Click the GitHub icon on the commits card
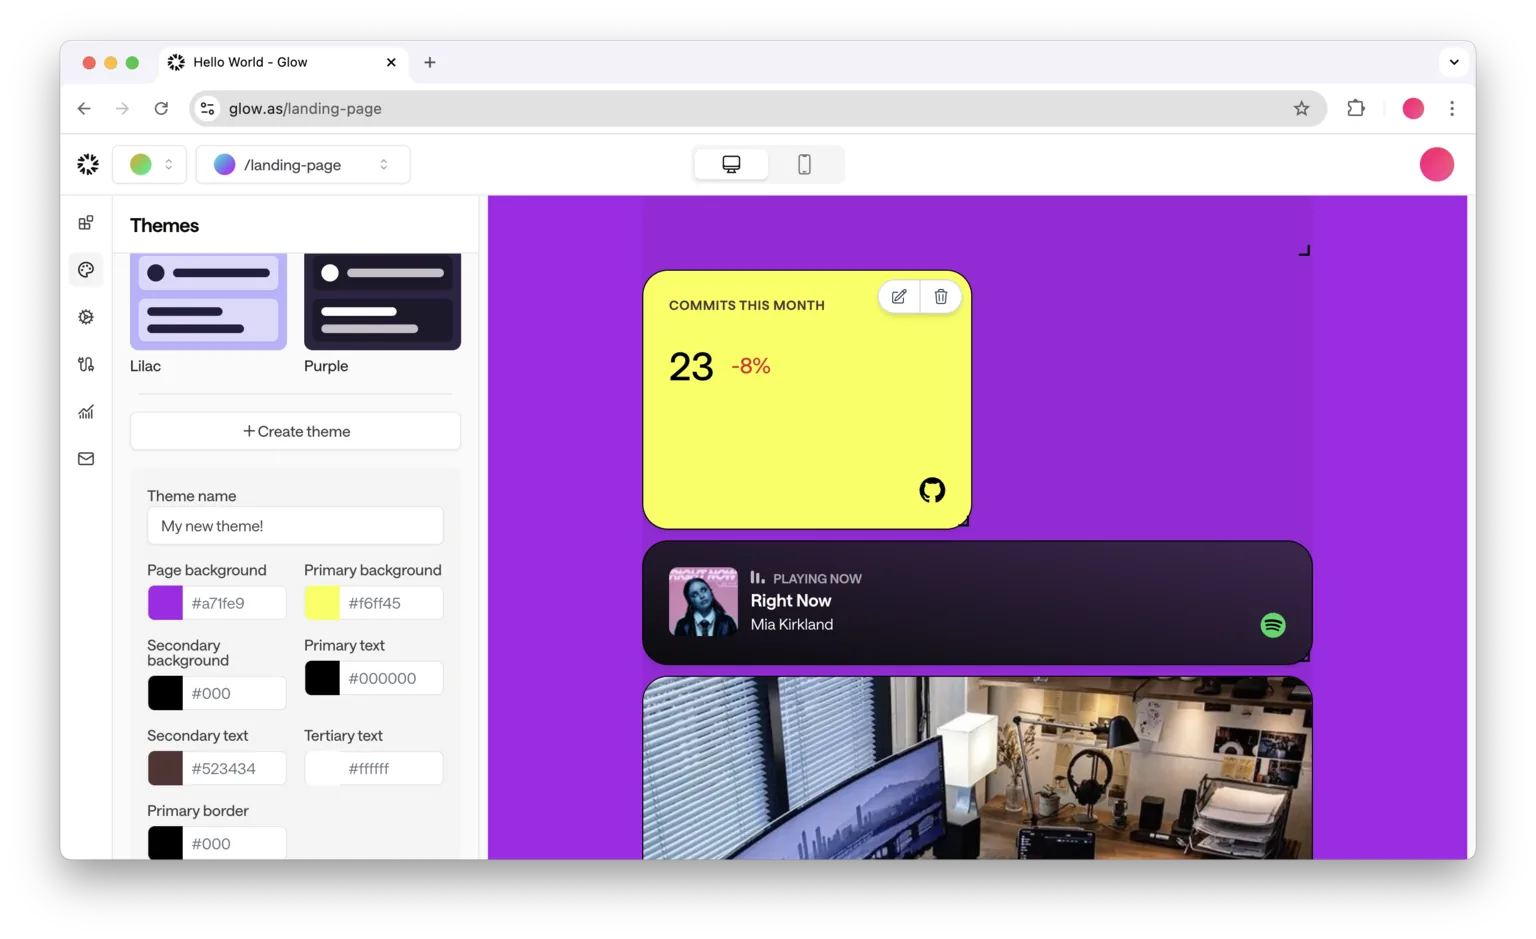 [x=932, y=490]
